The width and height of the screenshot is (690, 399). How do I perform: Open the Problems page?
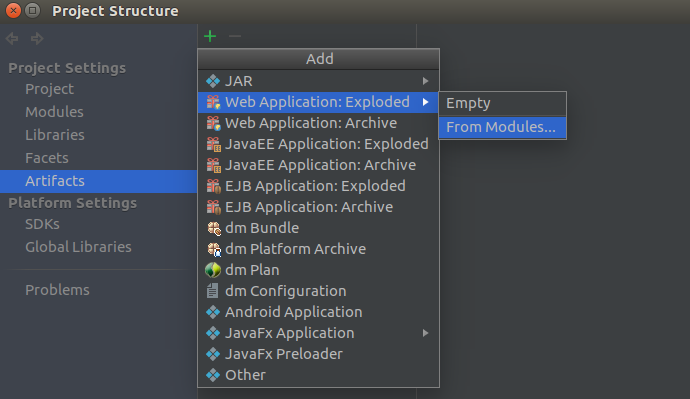tap(99, 290)
